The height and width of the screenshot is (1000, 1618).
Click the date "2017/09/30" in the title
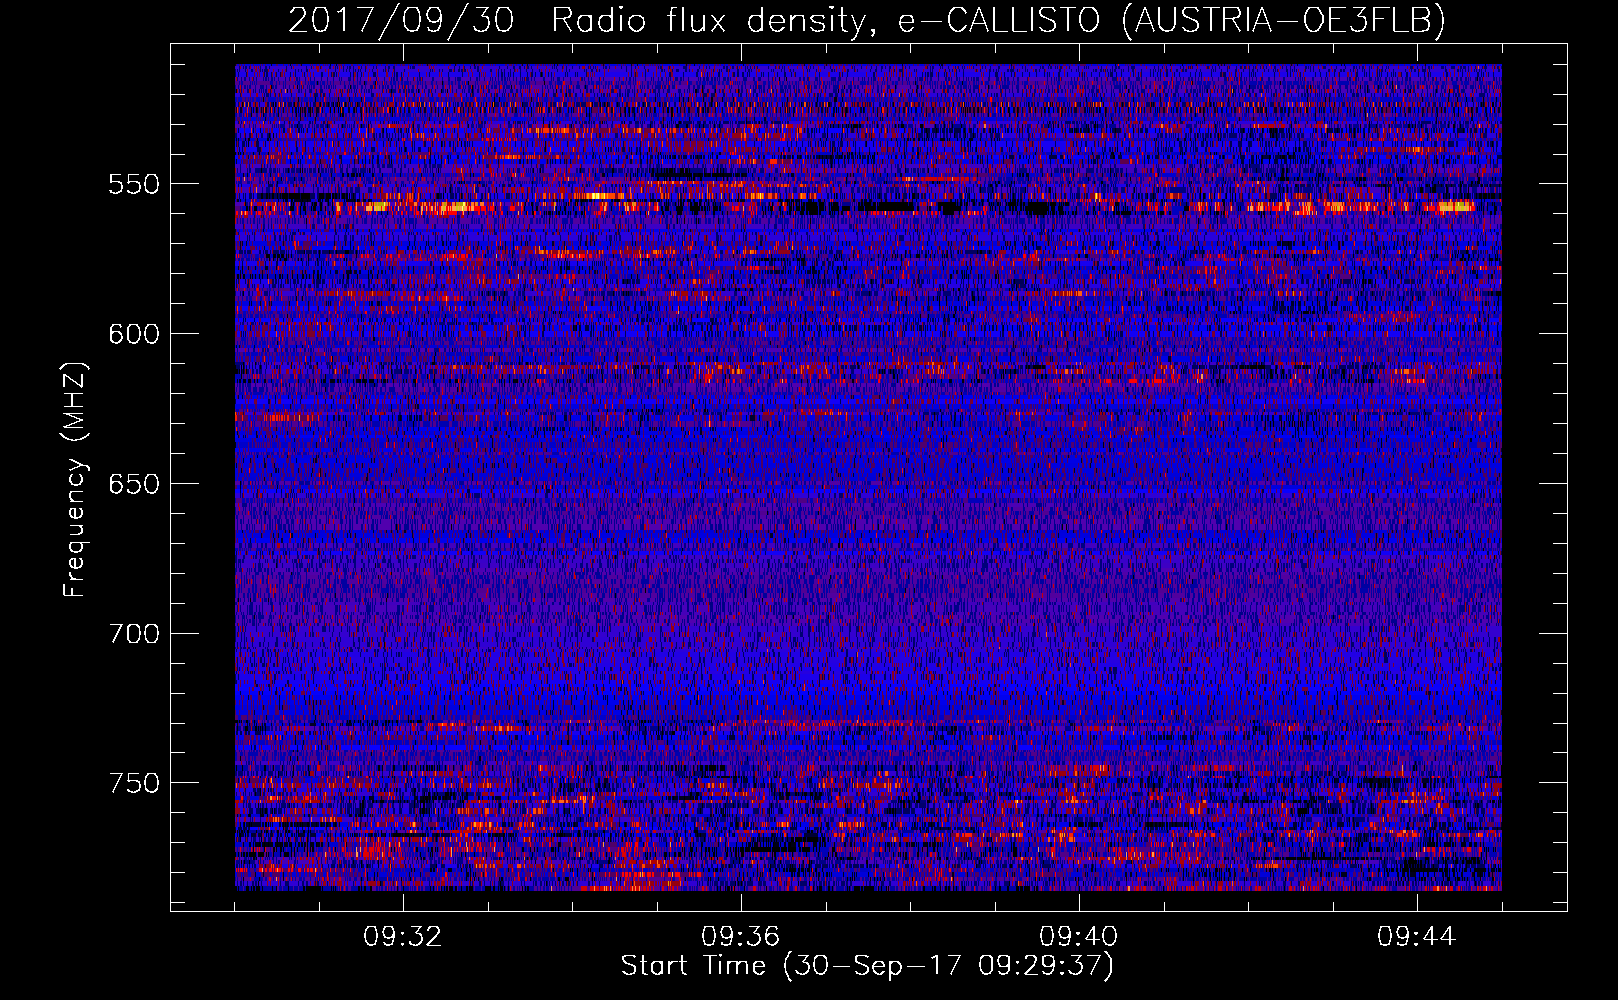(x=401, y=21)
